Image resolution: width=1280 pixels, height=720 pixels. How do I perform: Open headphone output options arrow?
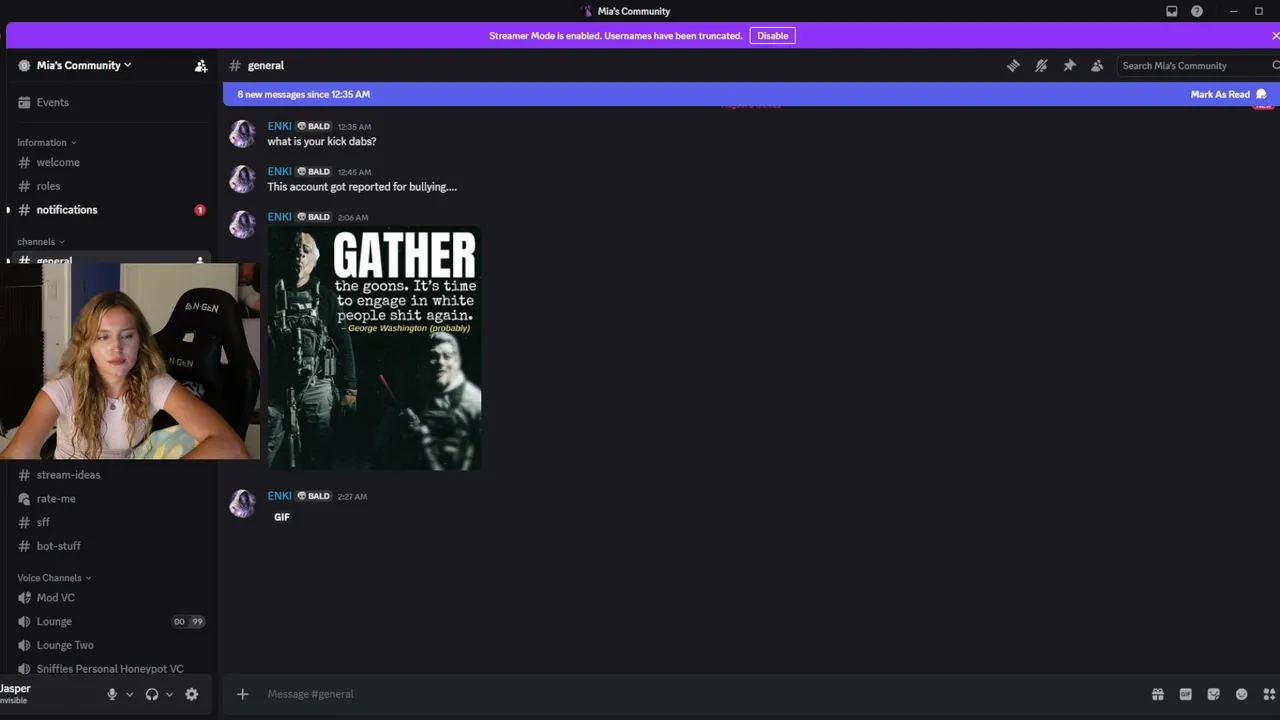point(169,695)
